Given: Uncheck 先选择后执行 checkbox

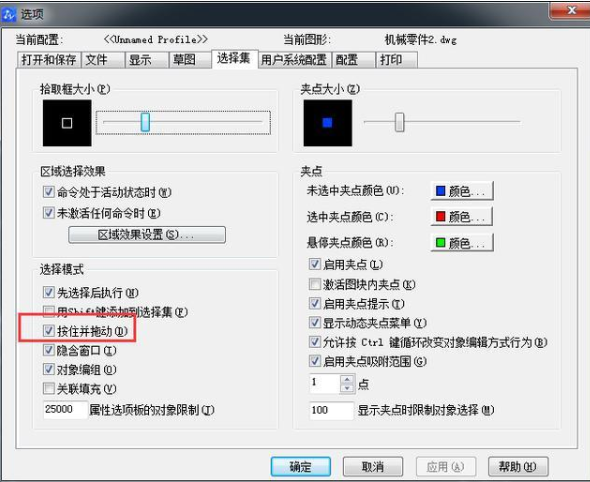Looking at the screenshot, I should point(49,292).
